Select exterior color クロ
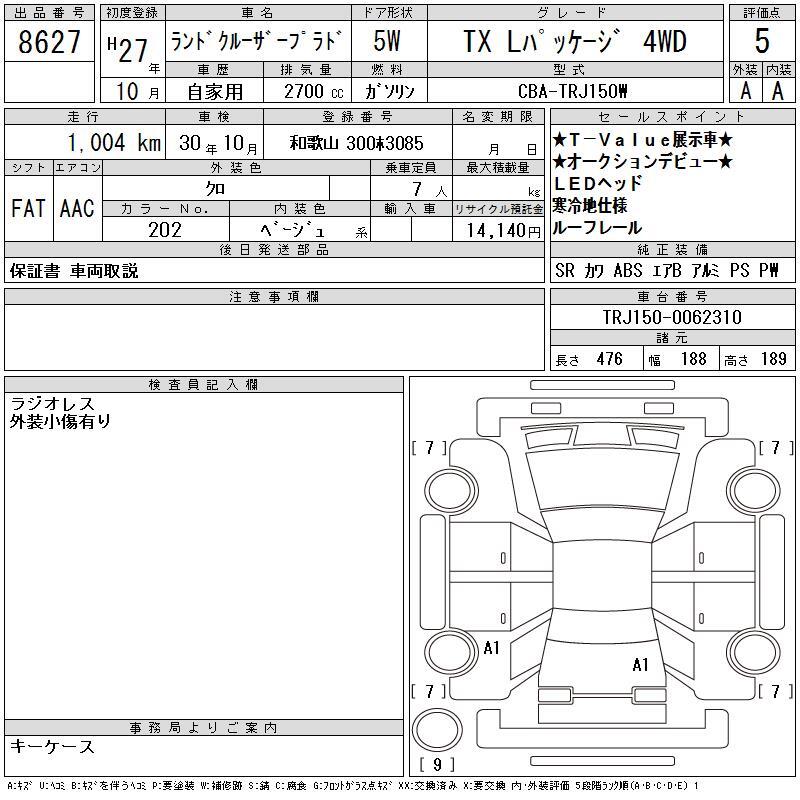800x800 pixels. tap(215, 189)
